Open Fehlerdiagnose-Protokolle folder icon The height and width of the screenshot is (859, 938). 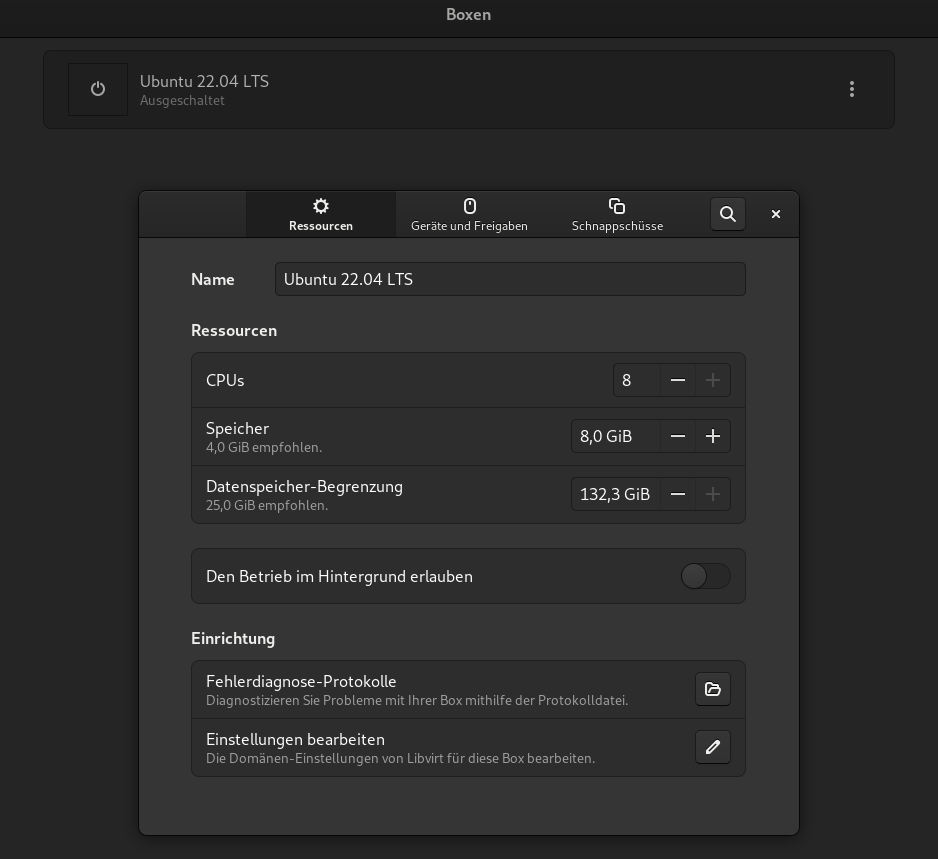712,689
